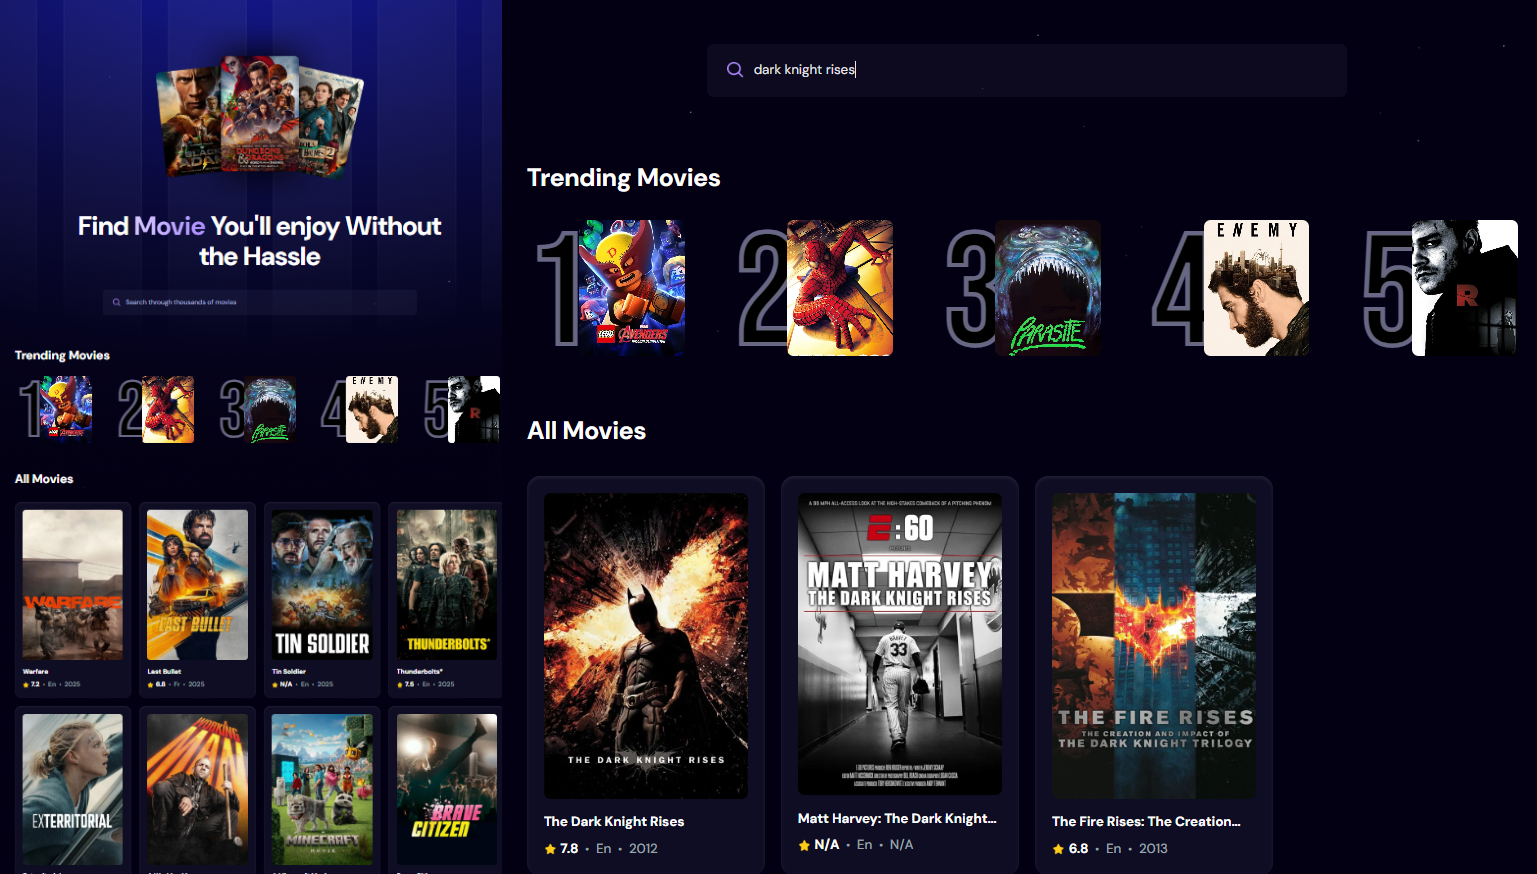Click the star icon under Warfare in the left panel
Screen dimensions: 1537x874
26,685
